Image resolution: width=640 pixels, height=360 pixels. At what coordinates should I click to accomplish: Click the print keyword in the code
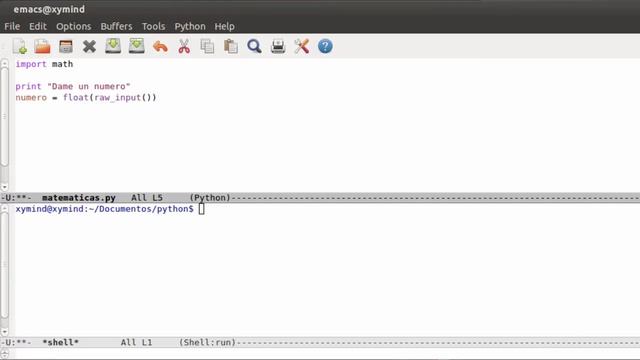tap(28, 87)
